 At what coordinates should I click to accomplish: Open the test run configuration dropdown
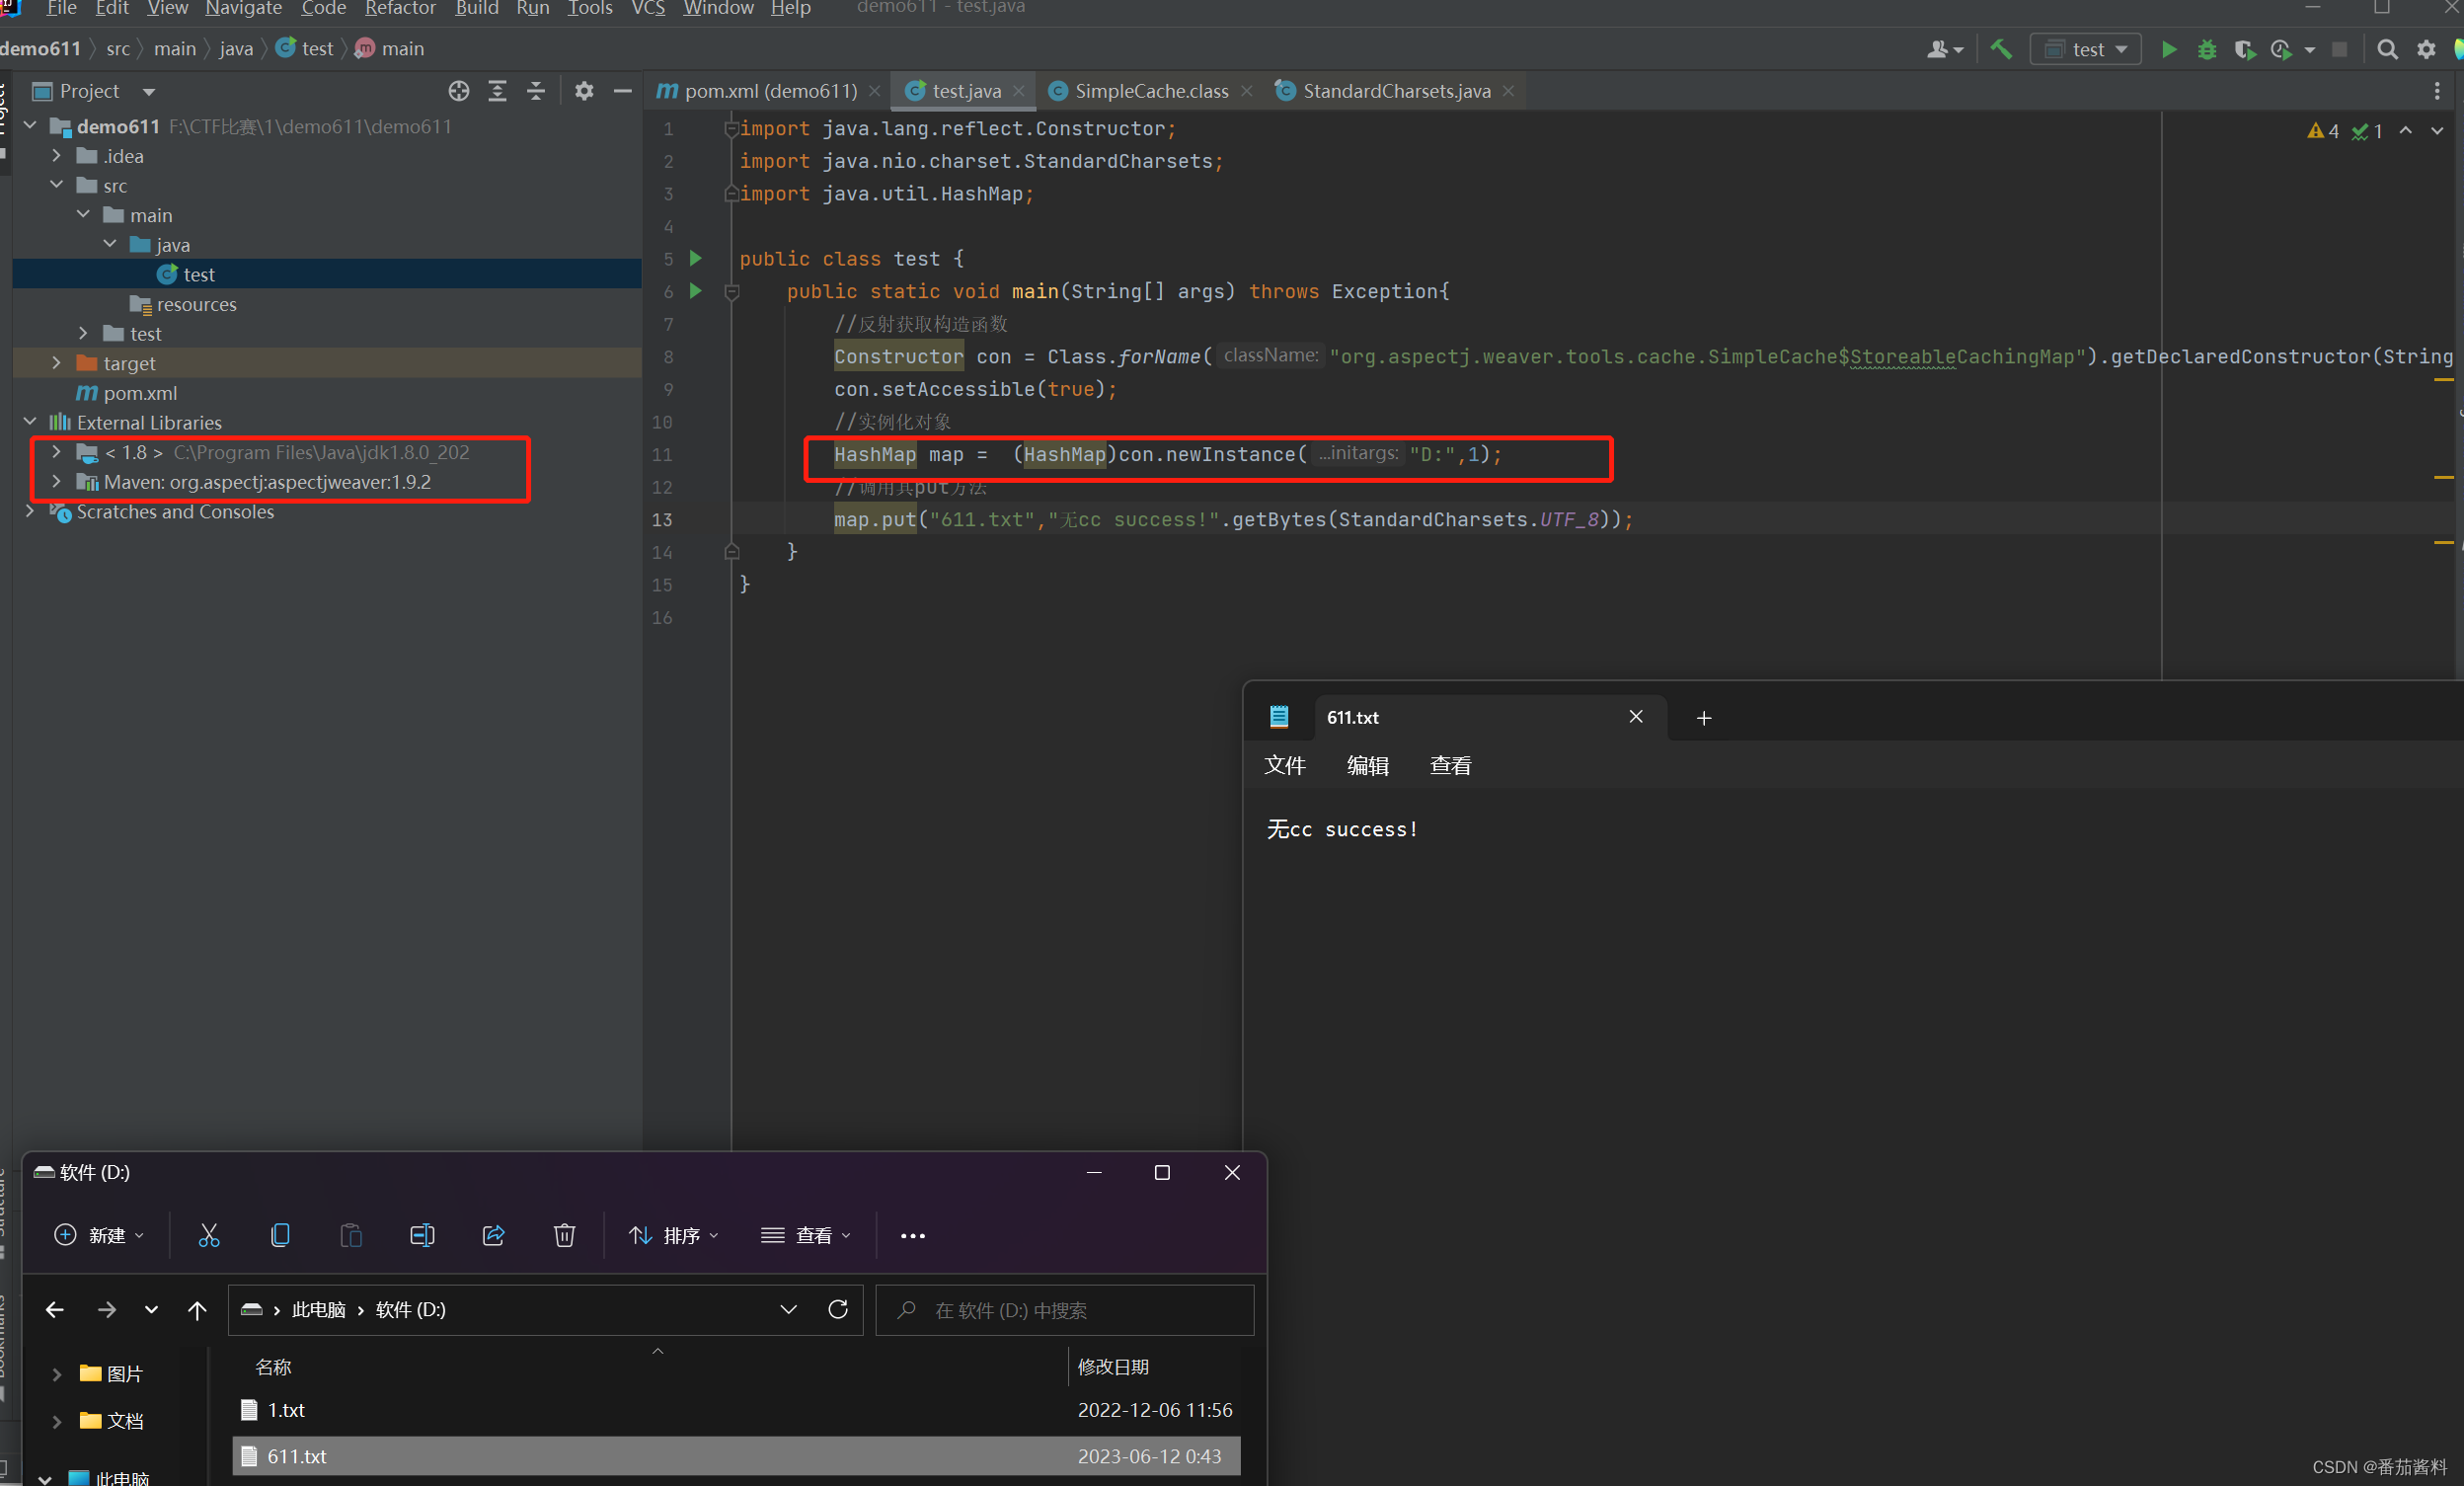(2085, 49)
